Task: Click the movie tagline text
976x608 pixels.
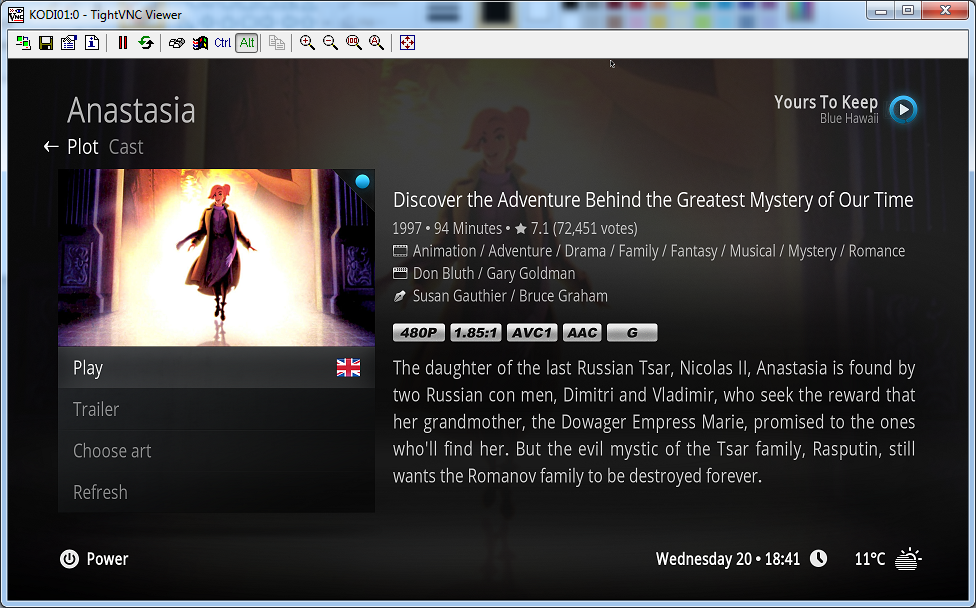Action: (653, 200)
